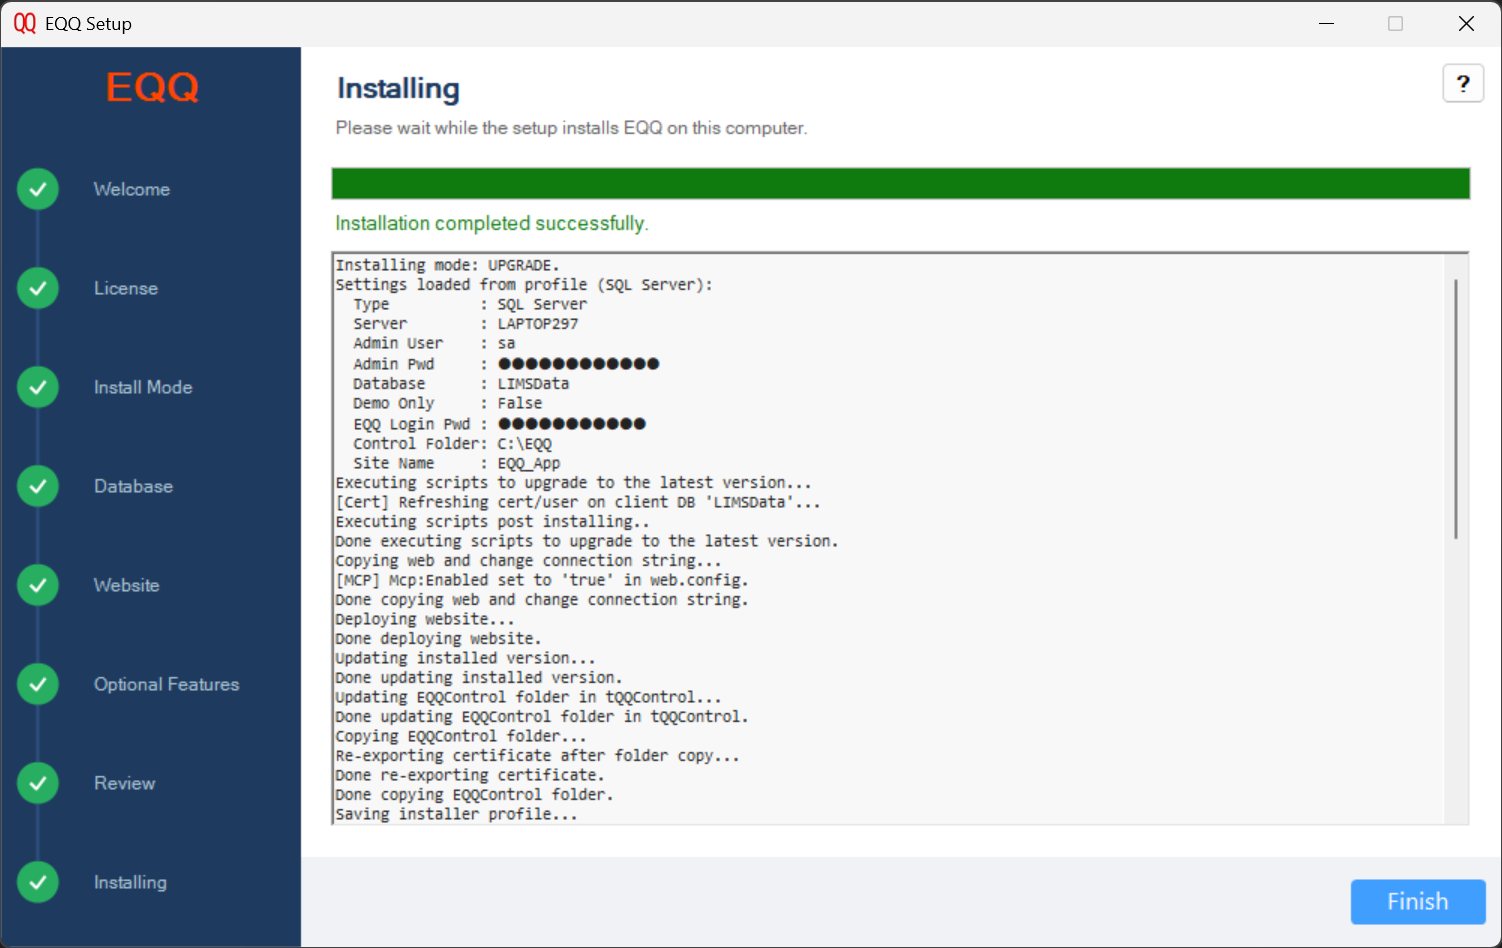Click the QQ icon in the title bar
The width and height of the screenshot is (1502, 948).
(24, 23)
